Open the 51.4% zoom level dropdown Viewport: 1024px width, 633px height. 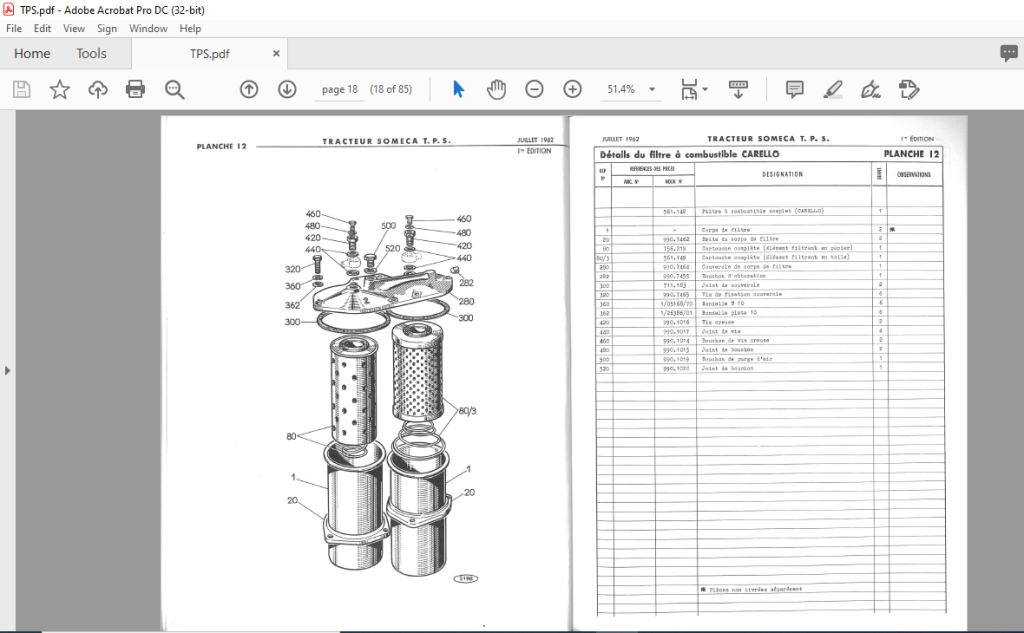652,89
